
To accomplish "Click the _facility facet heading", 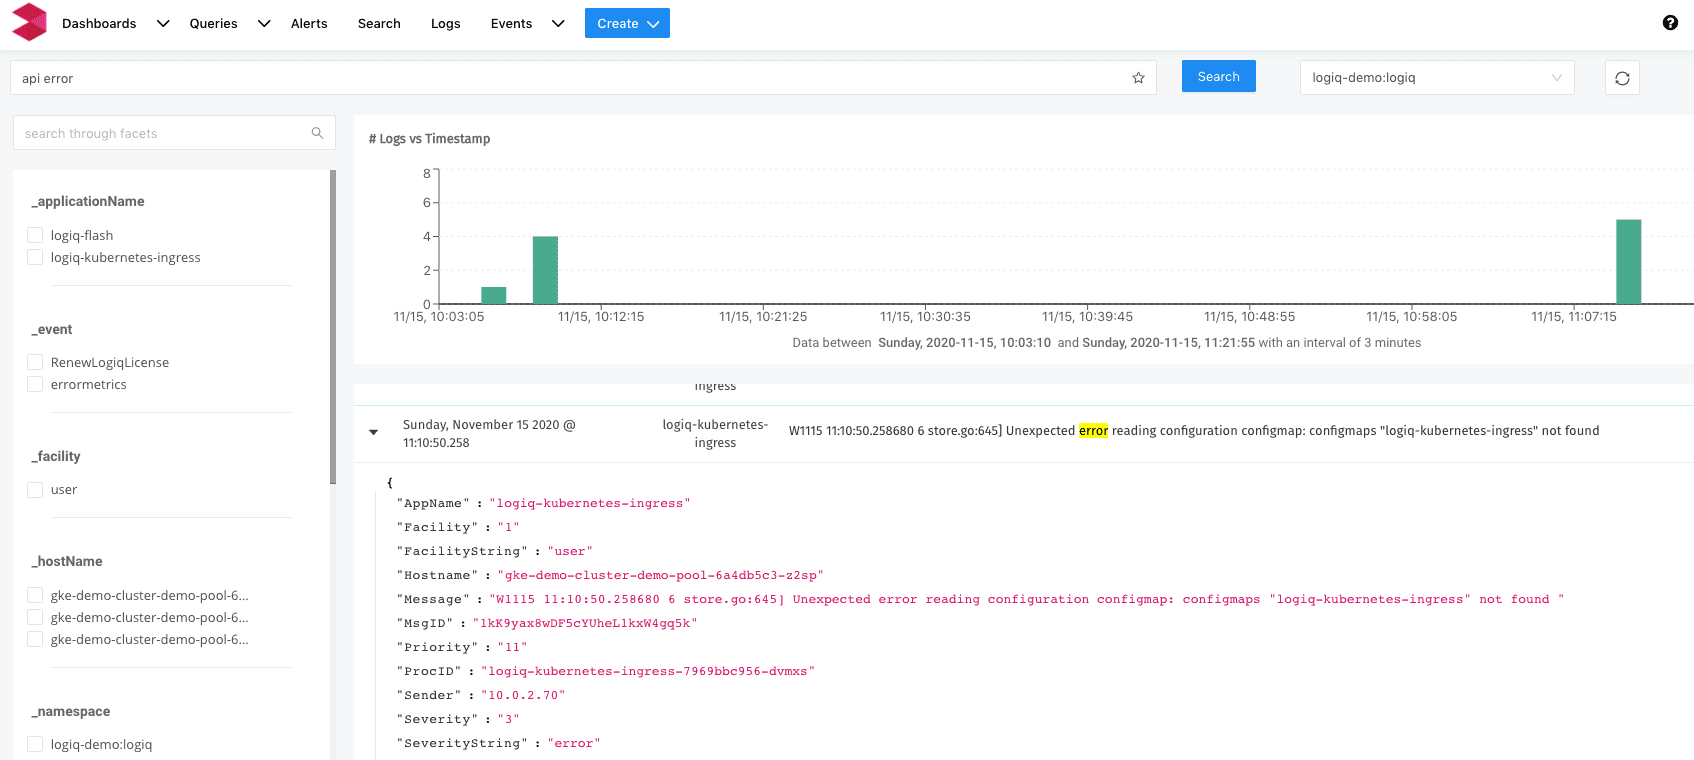I will coord(56,456).
